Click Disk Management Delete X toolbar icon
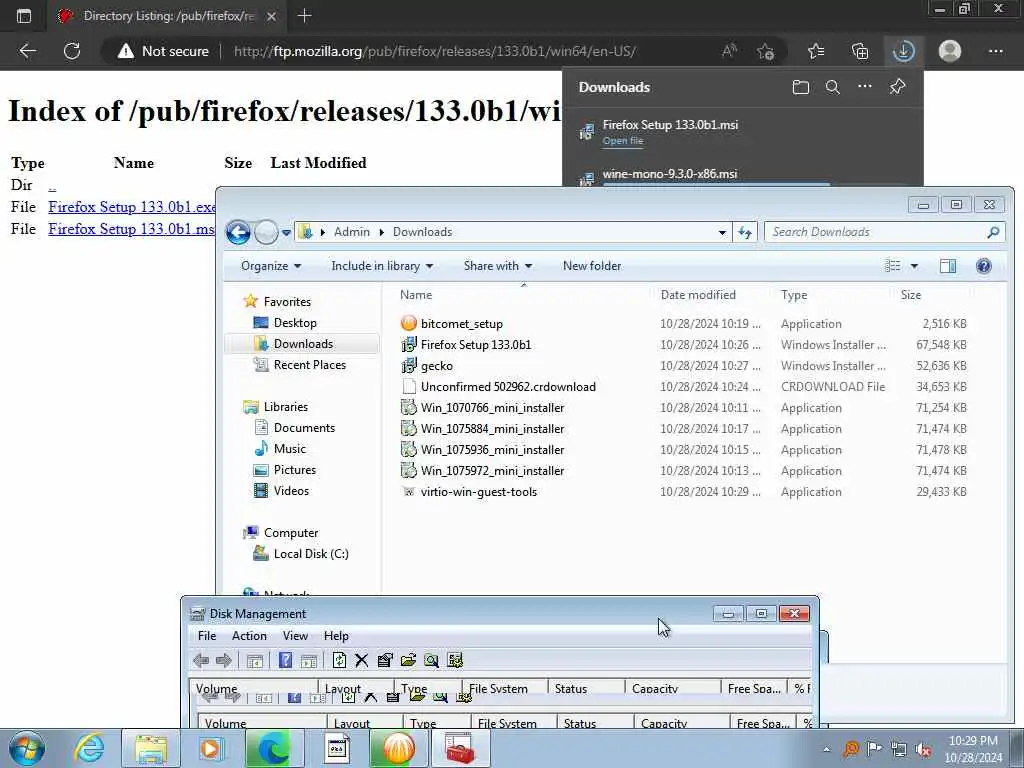1024x768 pixels. (362, 660)
